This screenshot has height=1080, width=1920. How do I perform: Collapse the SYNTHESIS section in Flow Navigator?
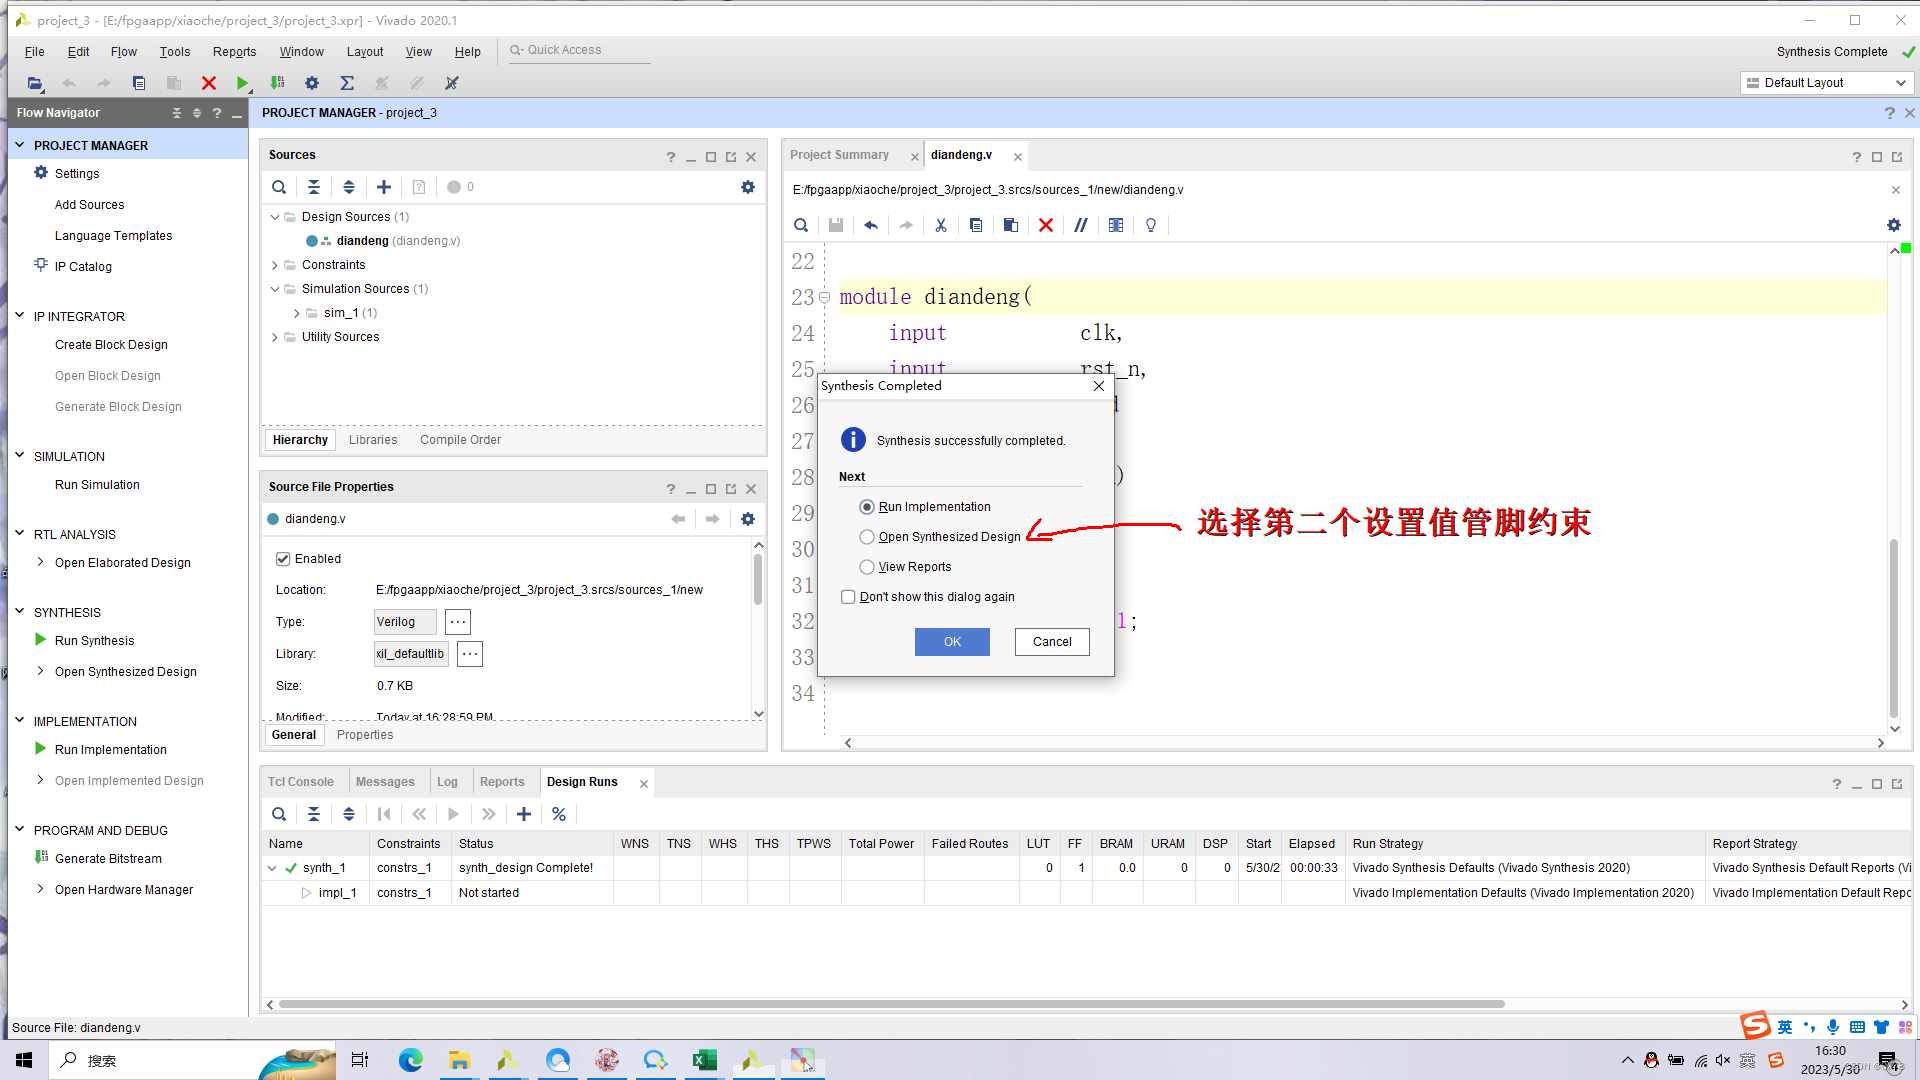coord(19,612)
